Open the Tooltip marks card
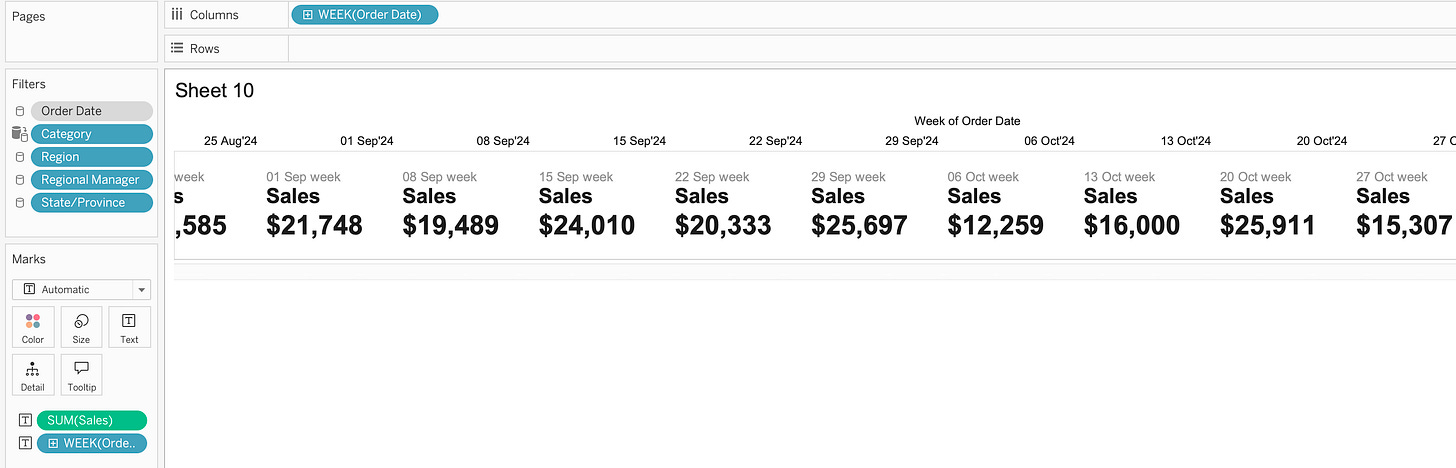This screenshot has height=468, width=1456. click(x=81, y=375)
